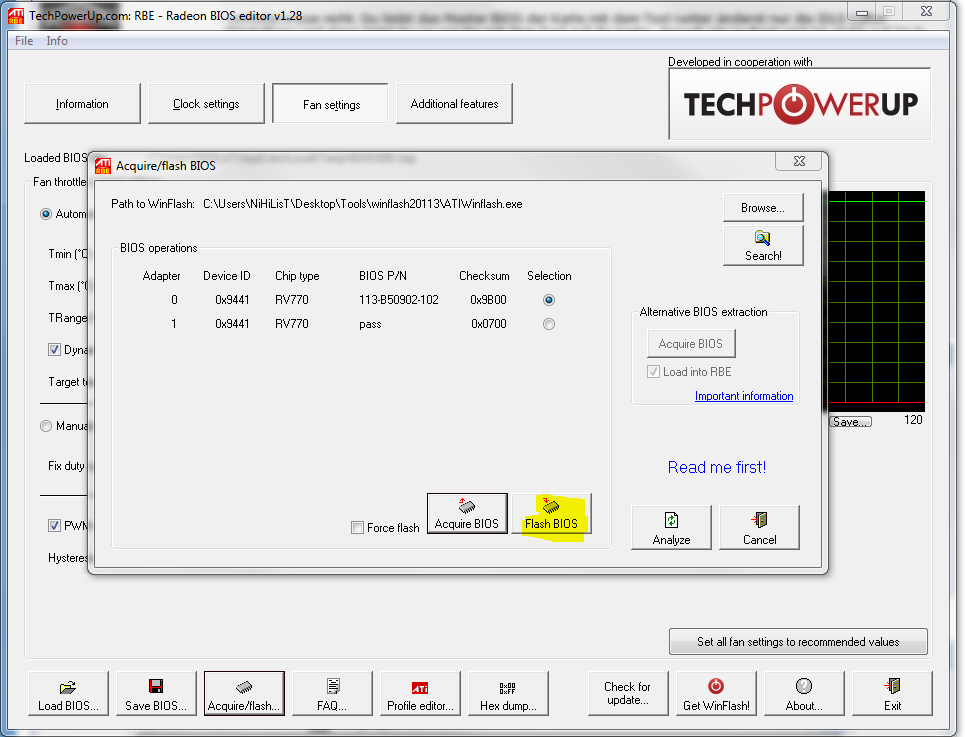The width and height of the screenshot is (965, 737).
Task: Open the FAQ document icon
Action: tap(333, 686)
